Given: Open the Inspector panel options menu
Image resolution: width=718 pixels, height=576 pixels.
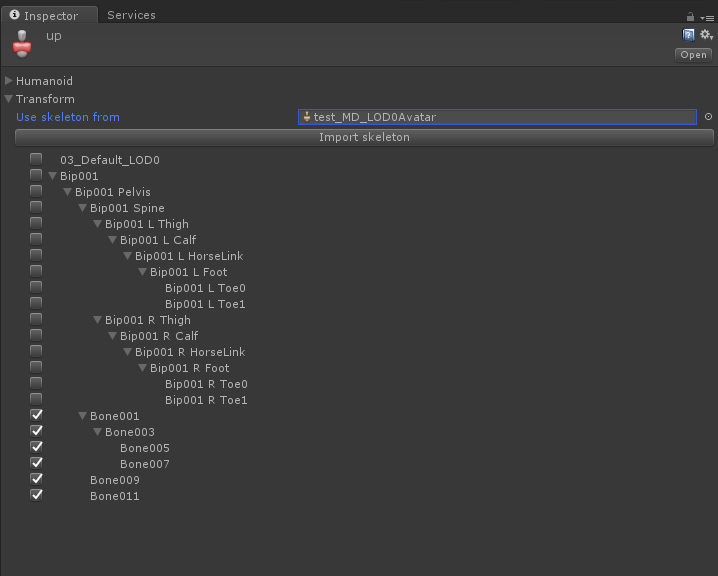Looking at the screenshot, I should point(707,18).
